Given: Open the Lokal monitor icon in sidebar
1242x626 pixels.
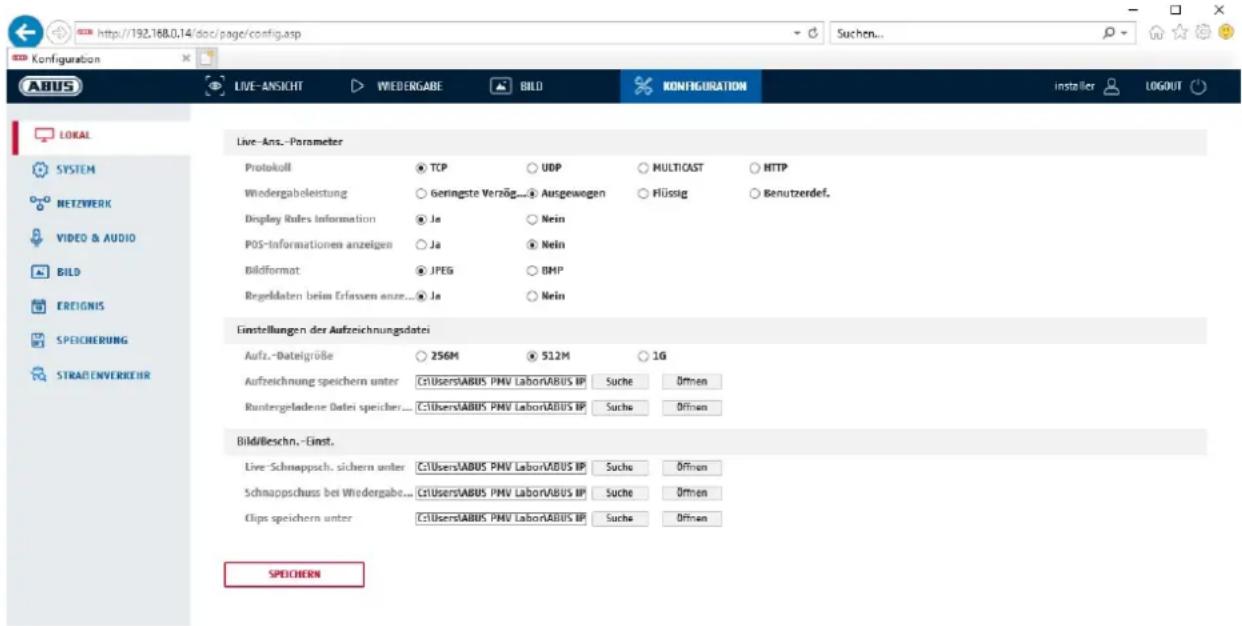Looking at the screenshot, I should pyautogui.click(x=44, y=135).
